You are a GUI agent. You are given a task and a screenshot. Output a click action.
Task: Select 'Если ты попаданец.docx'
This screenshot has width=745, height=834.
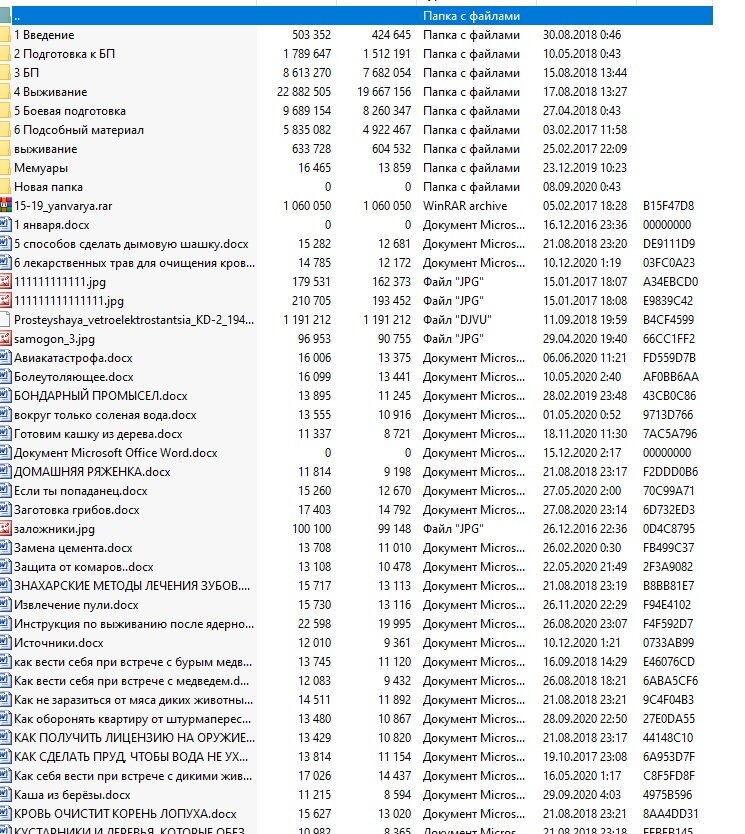[80, 491]
